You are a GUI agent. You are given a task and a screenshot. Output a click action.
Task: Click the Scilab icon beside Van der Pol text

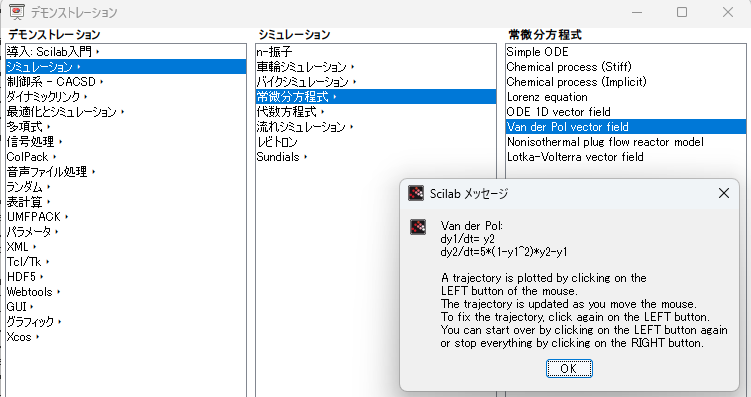click(418, 227)
